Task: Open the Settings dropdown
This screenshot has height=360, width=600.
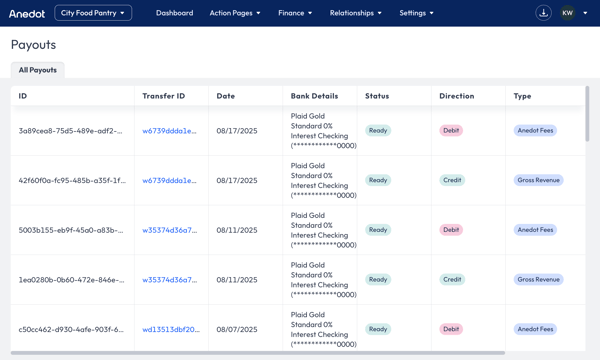Action: (416, 13)
